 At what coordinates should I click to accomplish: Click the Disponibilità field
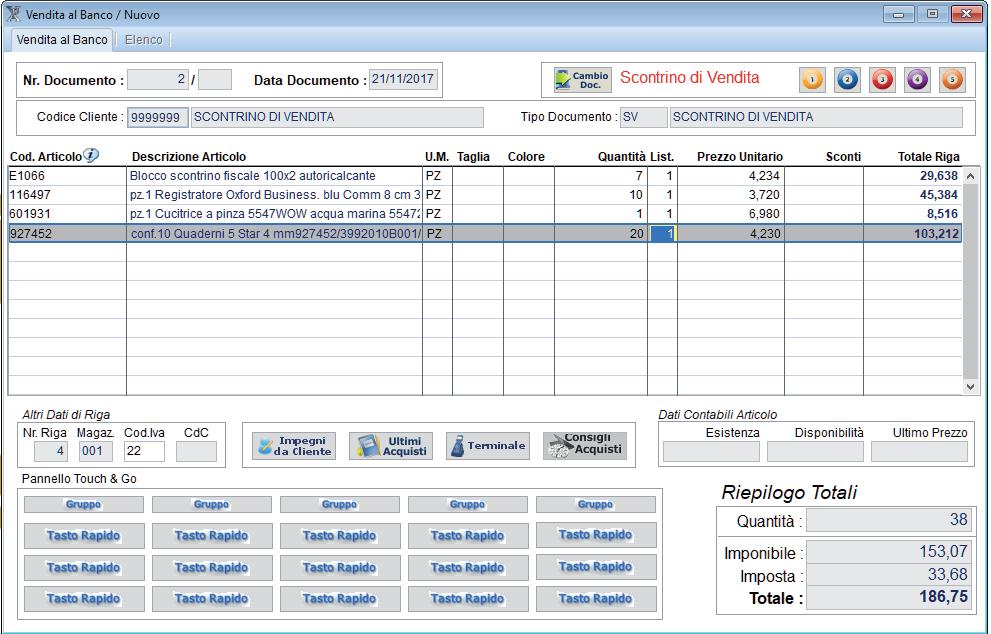[815, 451]
